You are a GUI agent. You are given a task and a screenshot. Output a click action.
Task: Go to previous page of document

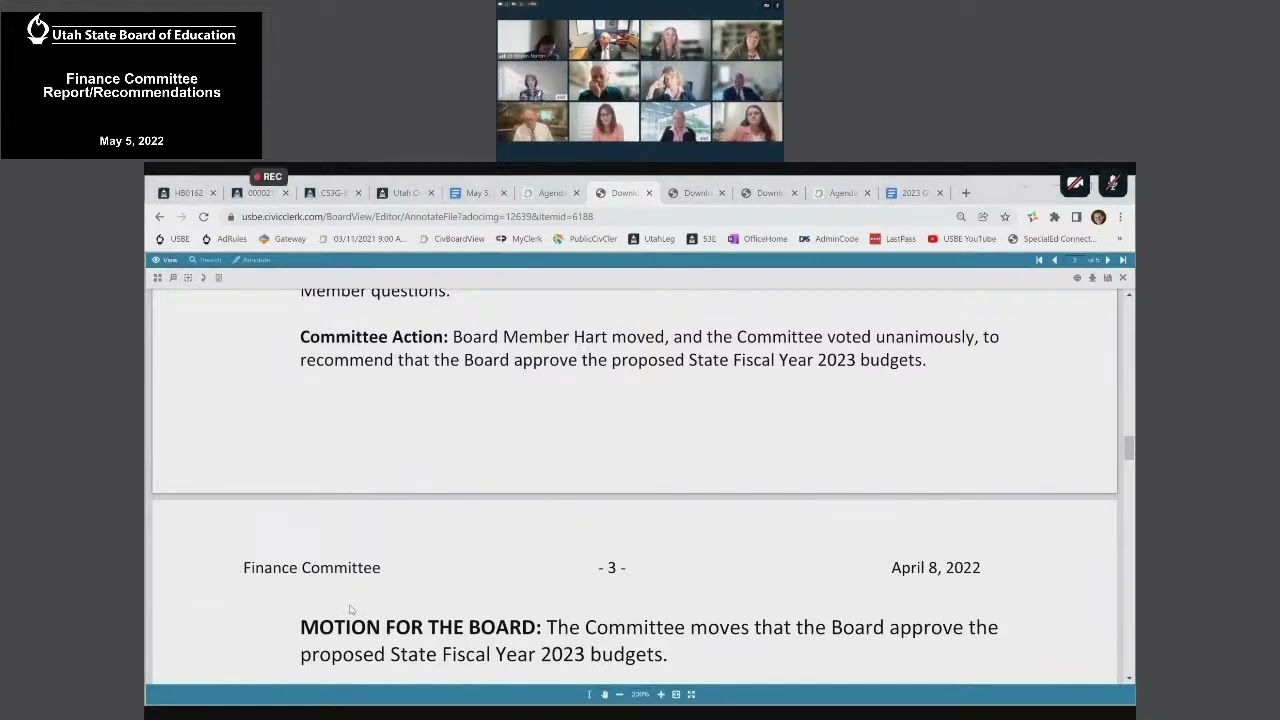(x=1054, y=260)
